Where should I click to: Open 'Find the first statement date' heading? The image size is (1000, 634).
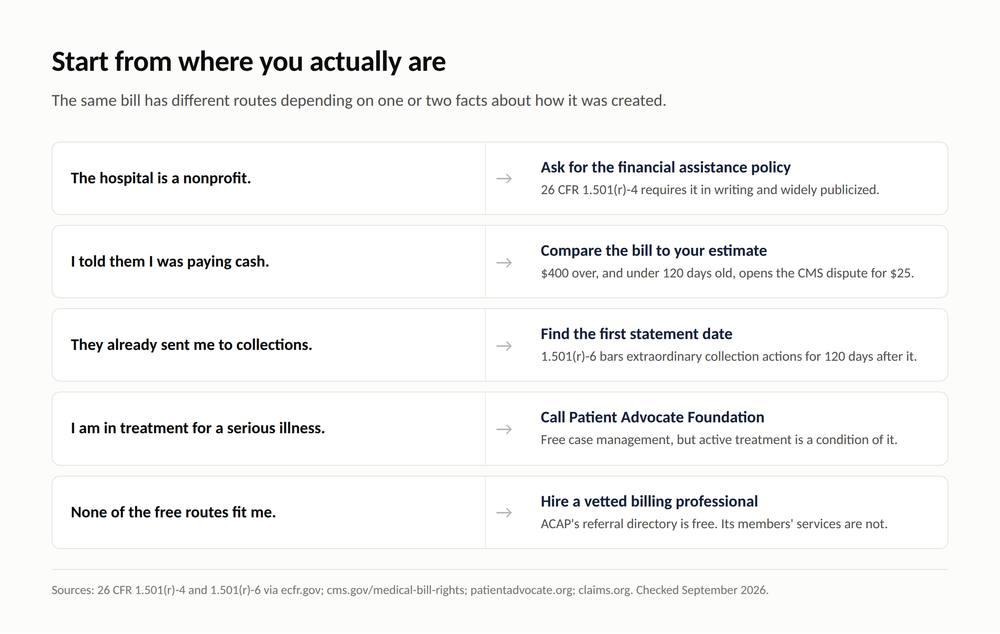(x=636, y=334)
